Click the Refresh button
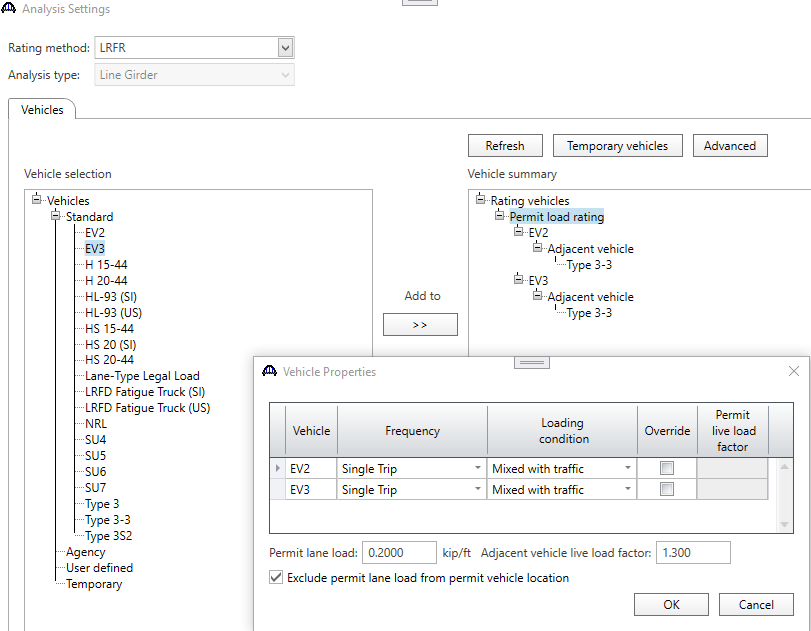Screen dimensions: 811x631 coord(505,146)
